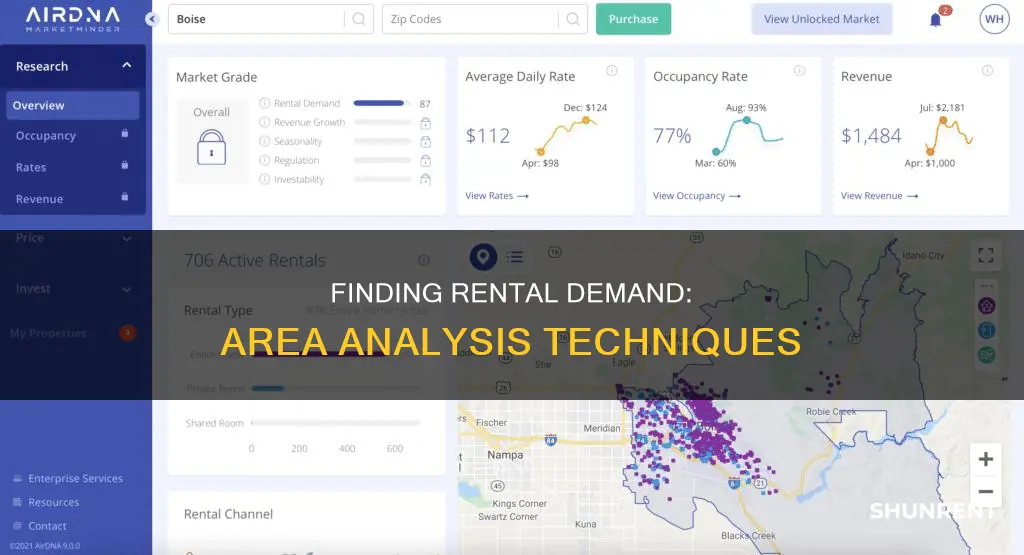
Task: Click the info icon beside Investability
Action: (264, 179)
